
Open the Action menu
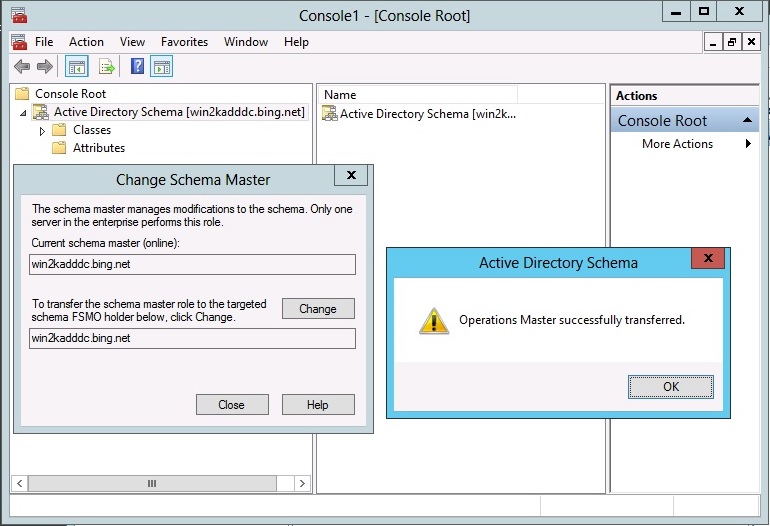tap(86, 42)
